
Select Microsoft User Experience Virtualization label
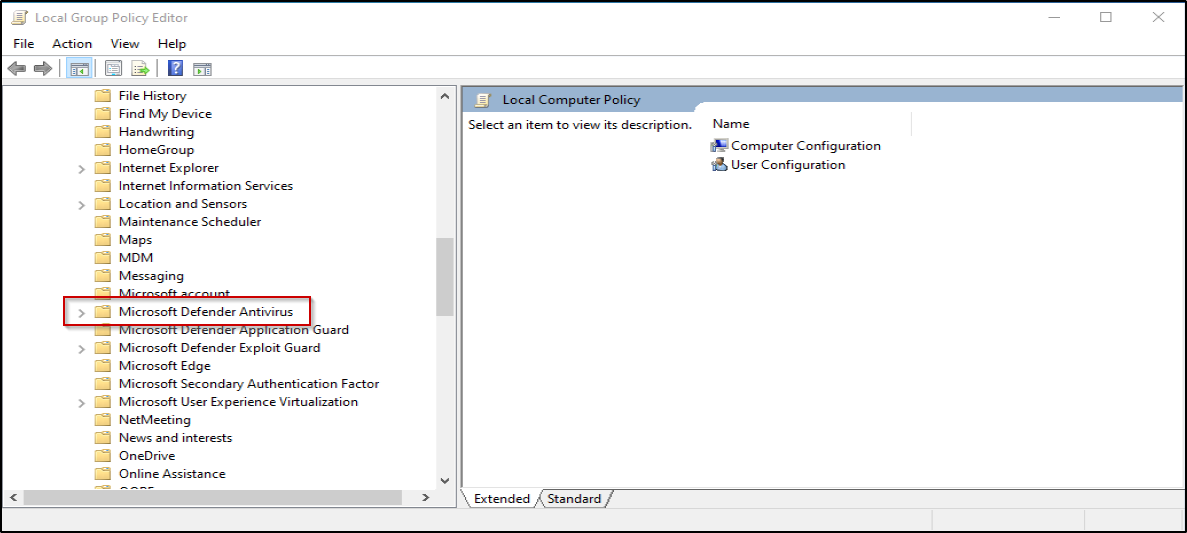click(238, 401)
